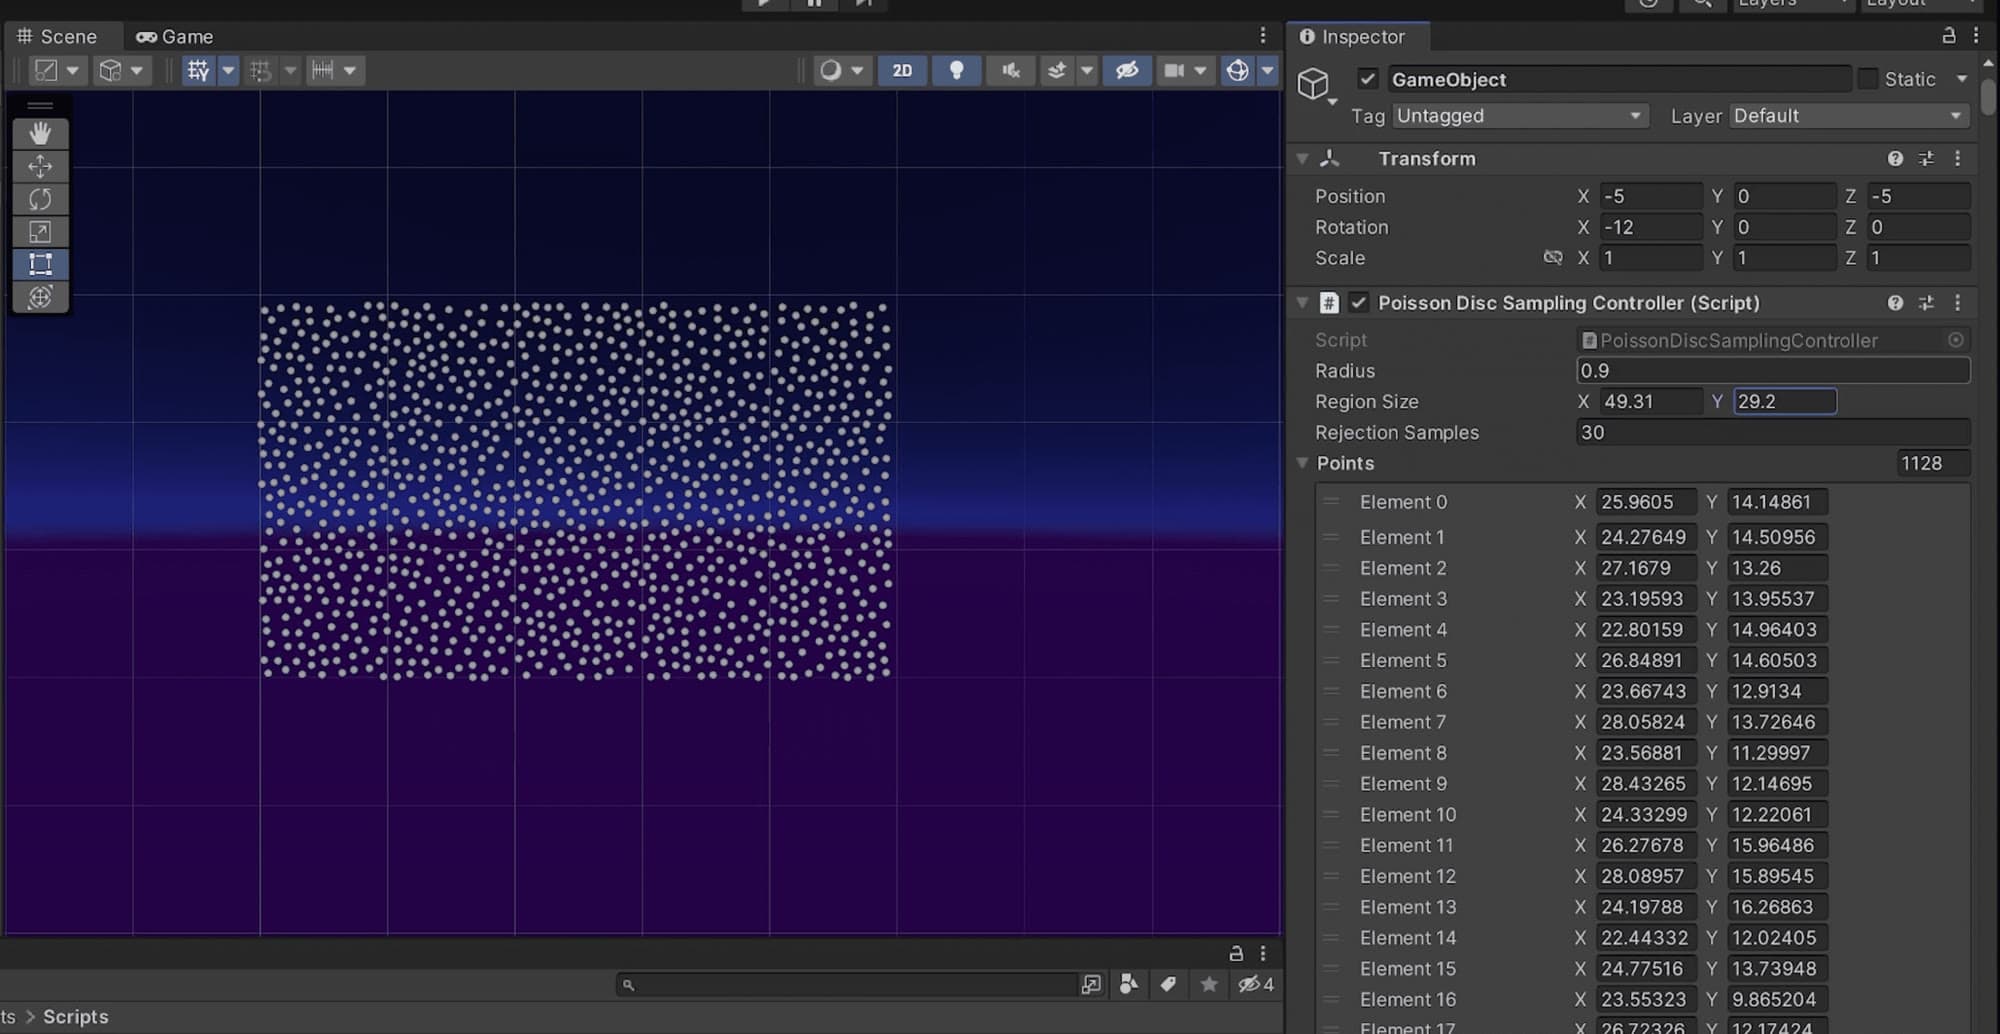Select the Move tool

[x=40, y=166]
